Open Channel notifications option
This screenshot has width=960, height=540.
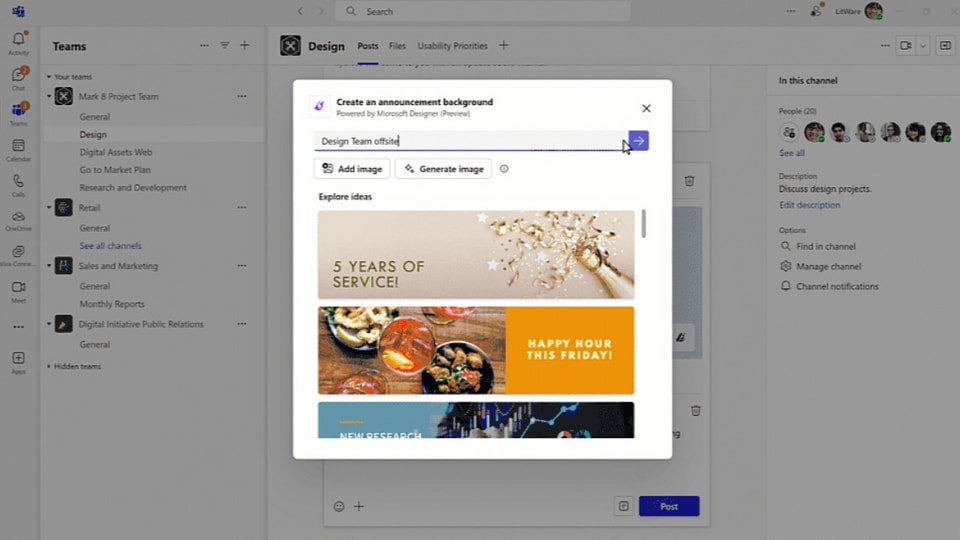[829, 286]
